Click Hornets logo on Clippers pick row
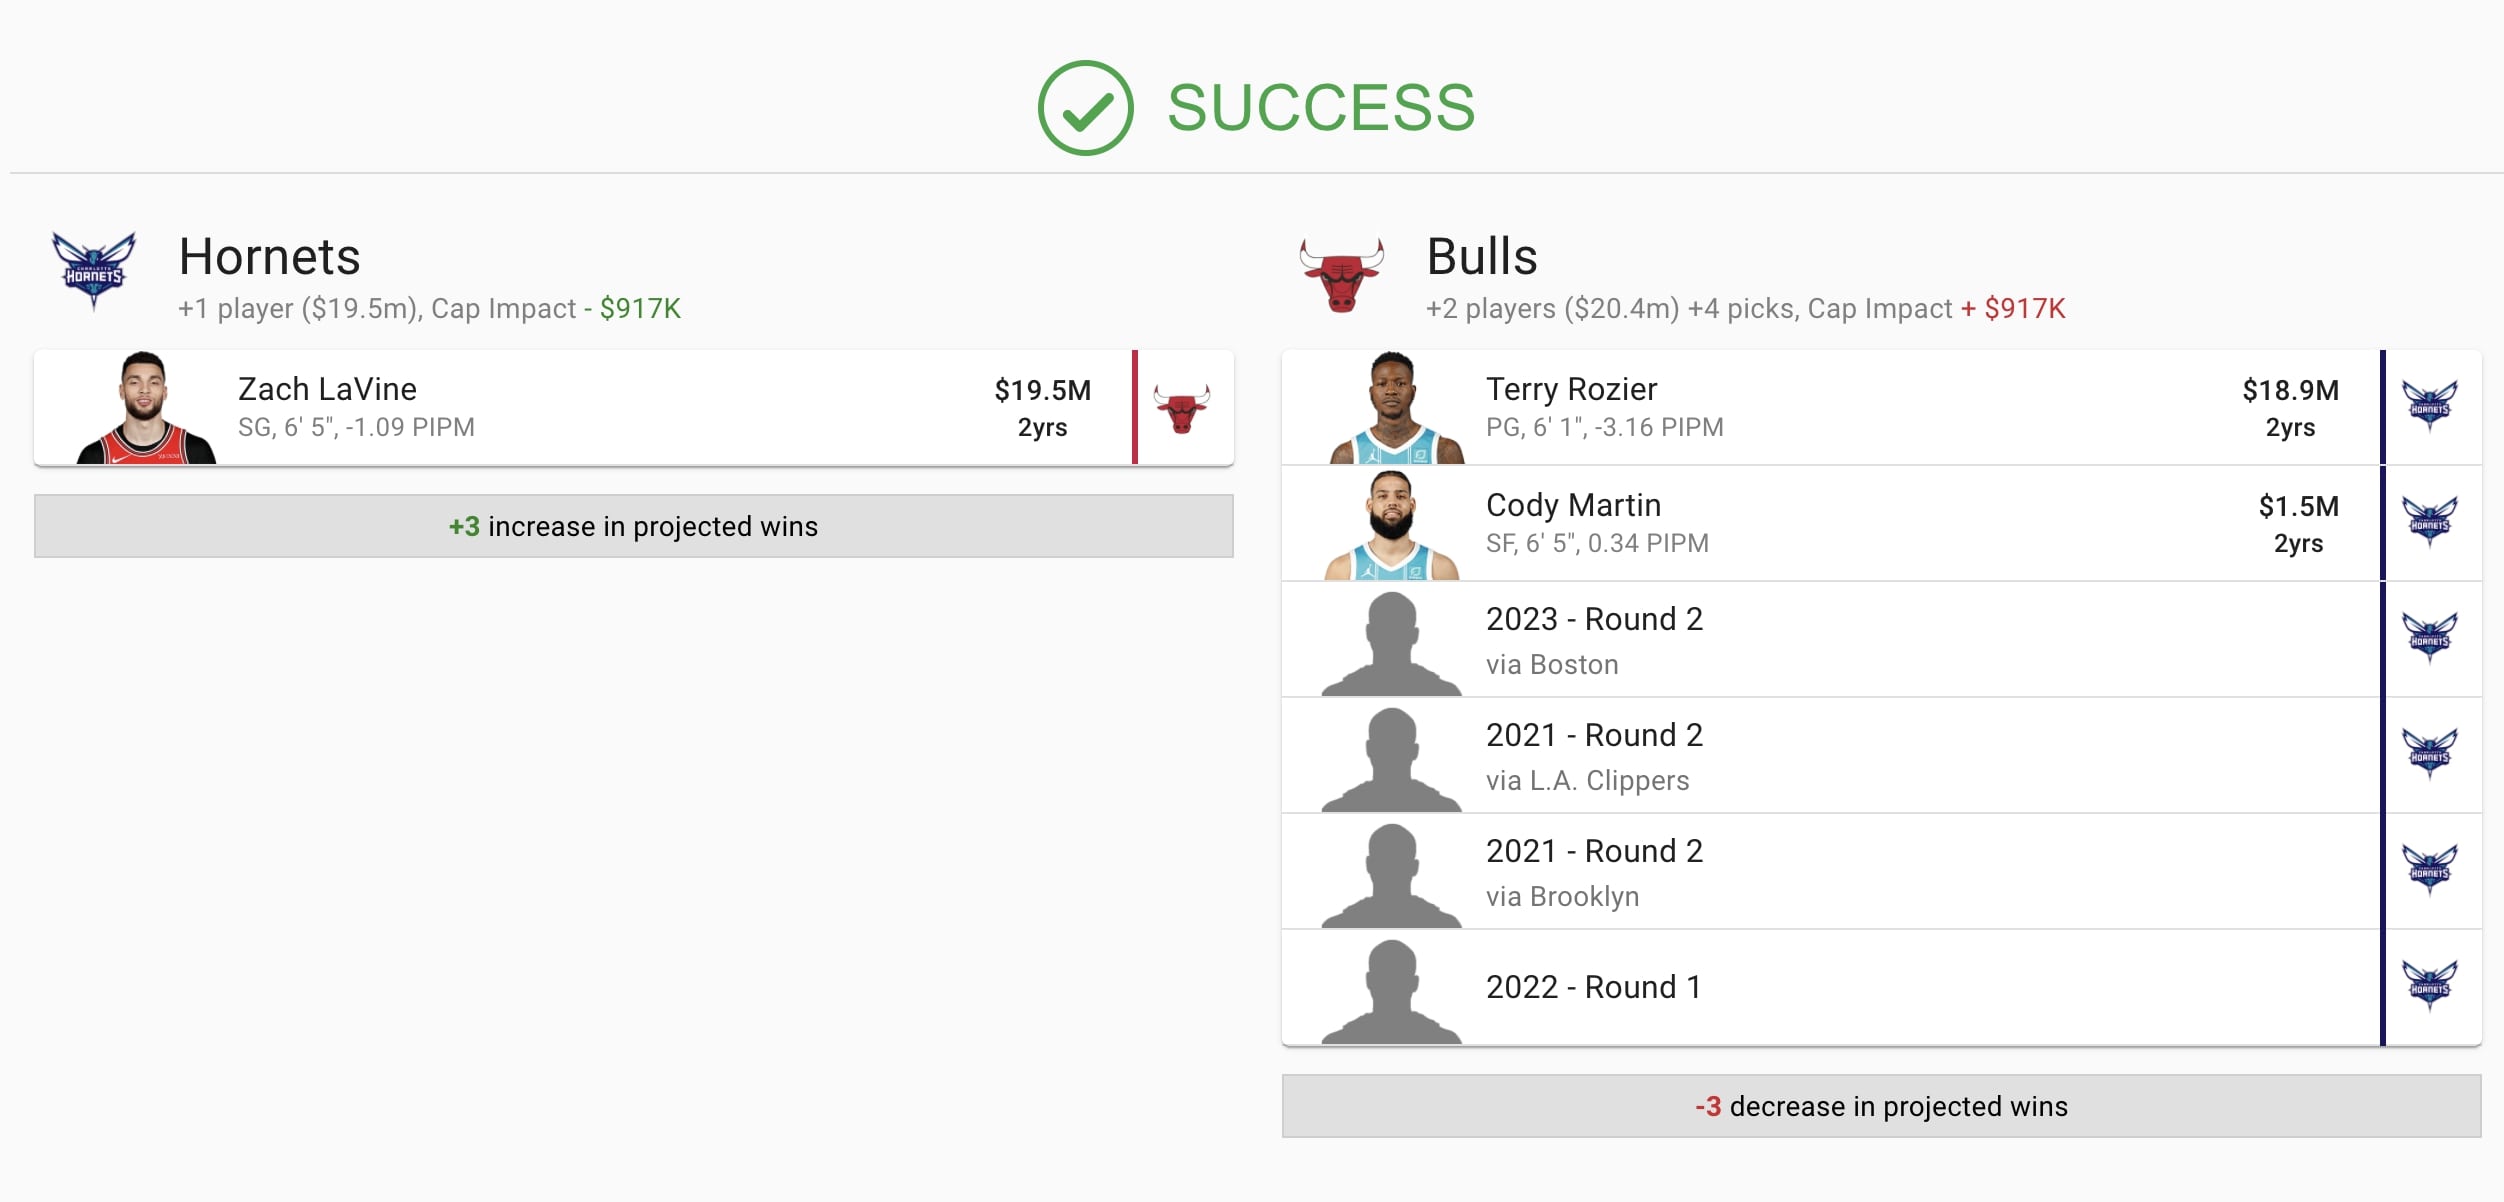 (x=2430, y=754)
